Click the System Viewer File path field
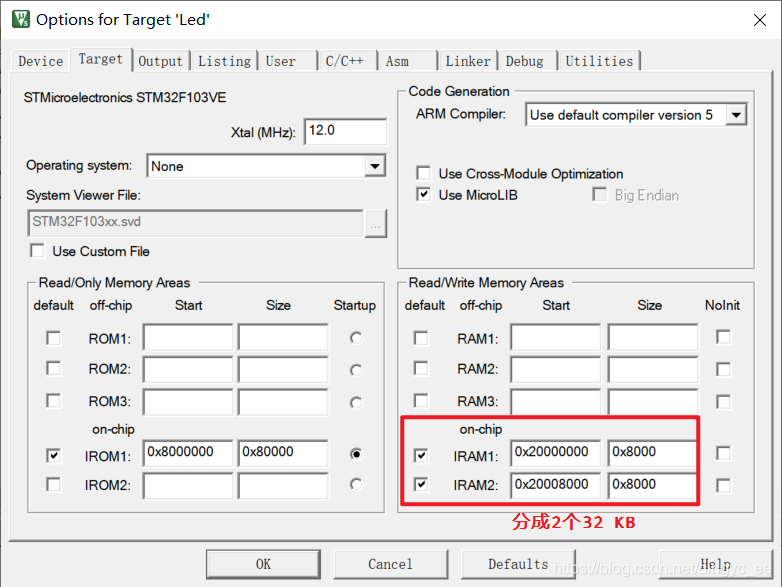 coord(196,222)
